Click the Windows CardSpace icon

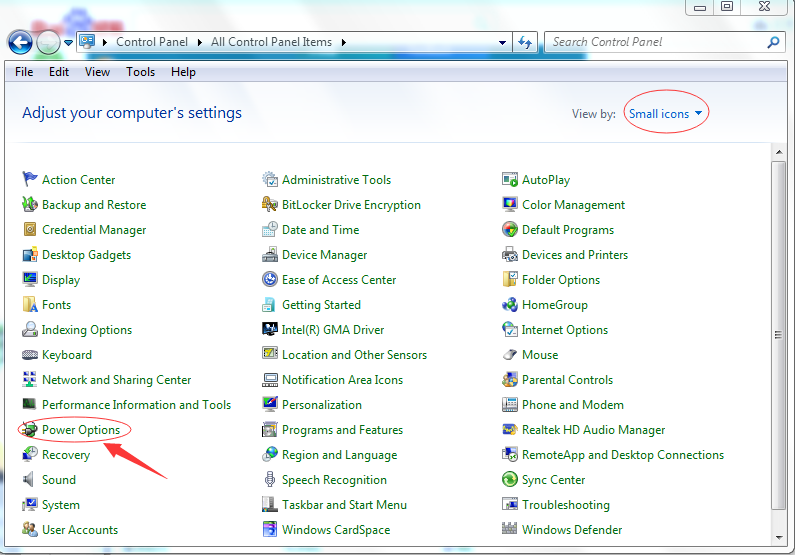click(x=270, y=529)
